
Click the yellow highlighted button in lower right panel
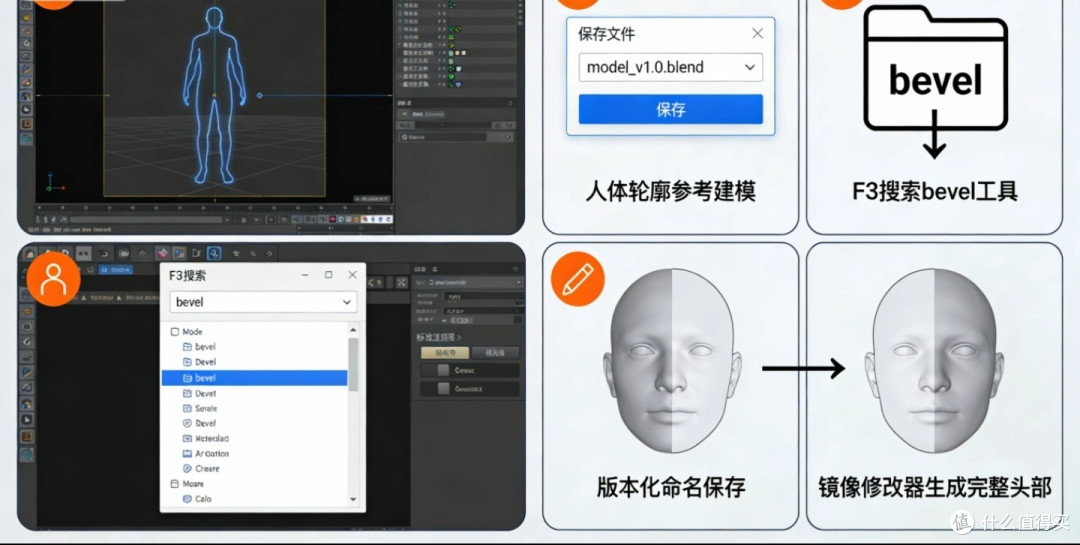[444, 353]
